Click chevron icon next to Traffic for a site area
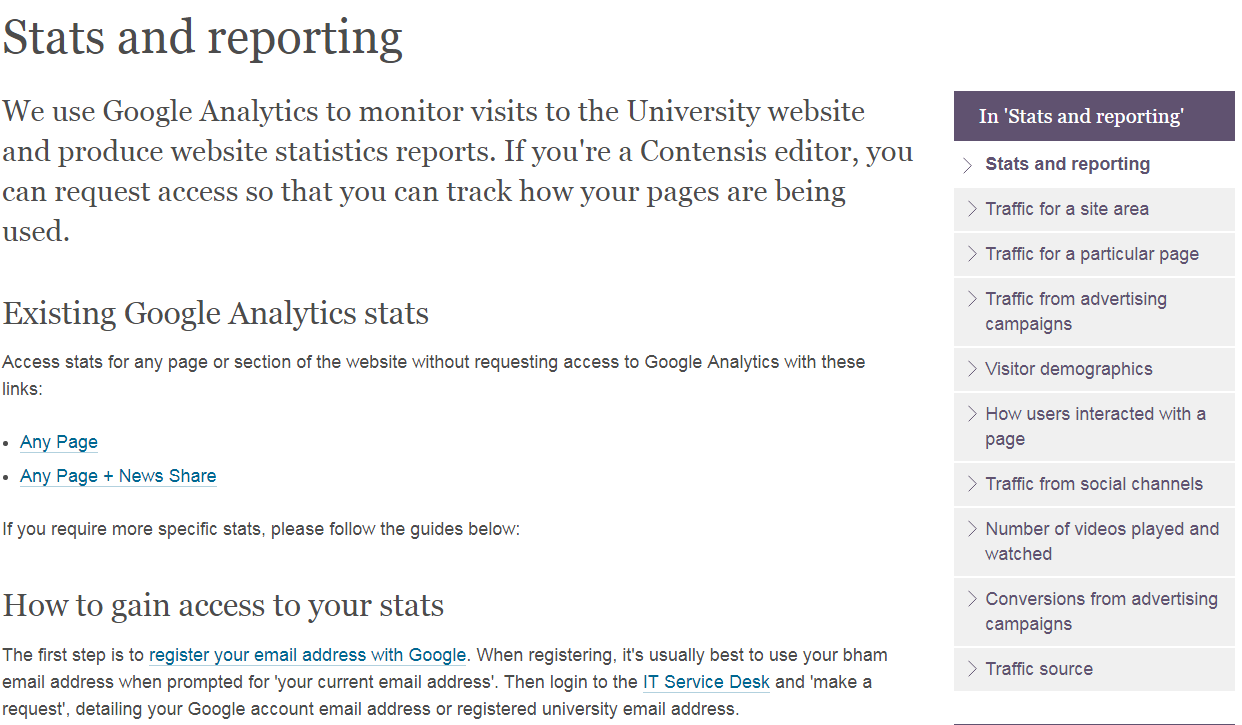Image resolution: width=1242 pixels, height=725 pixels. 971,209
